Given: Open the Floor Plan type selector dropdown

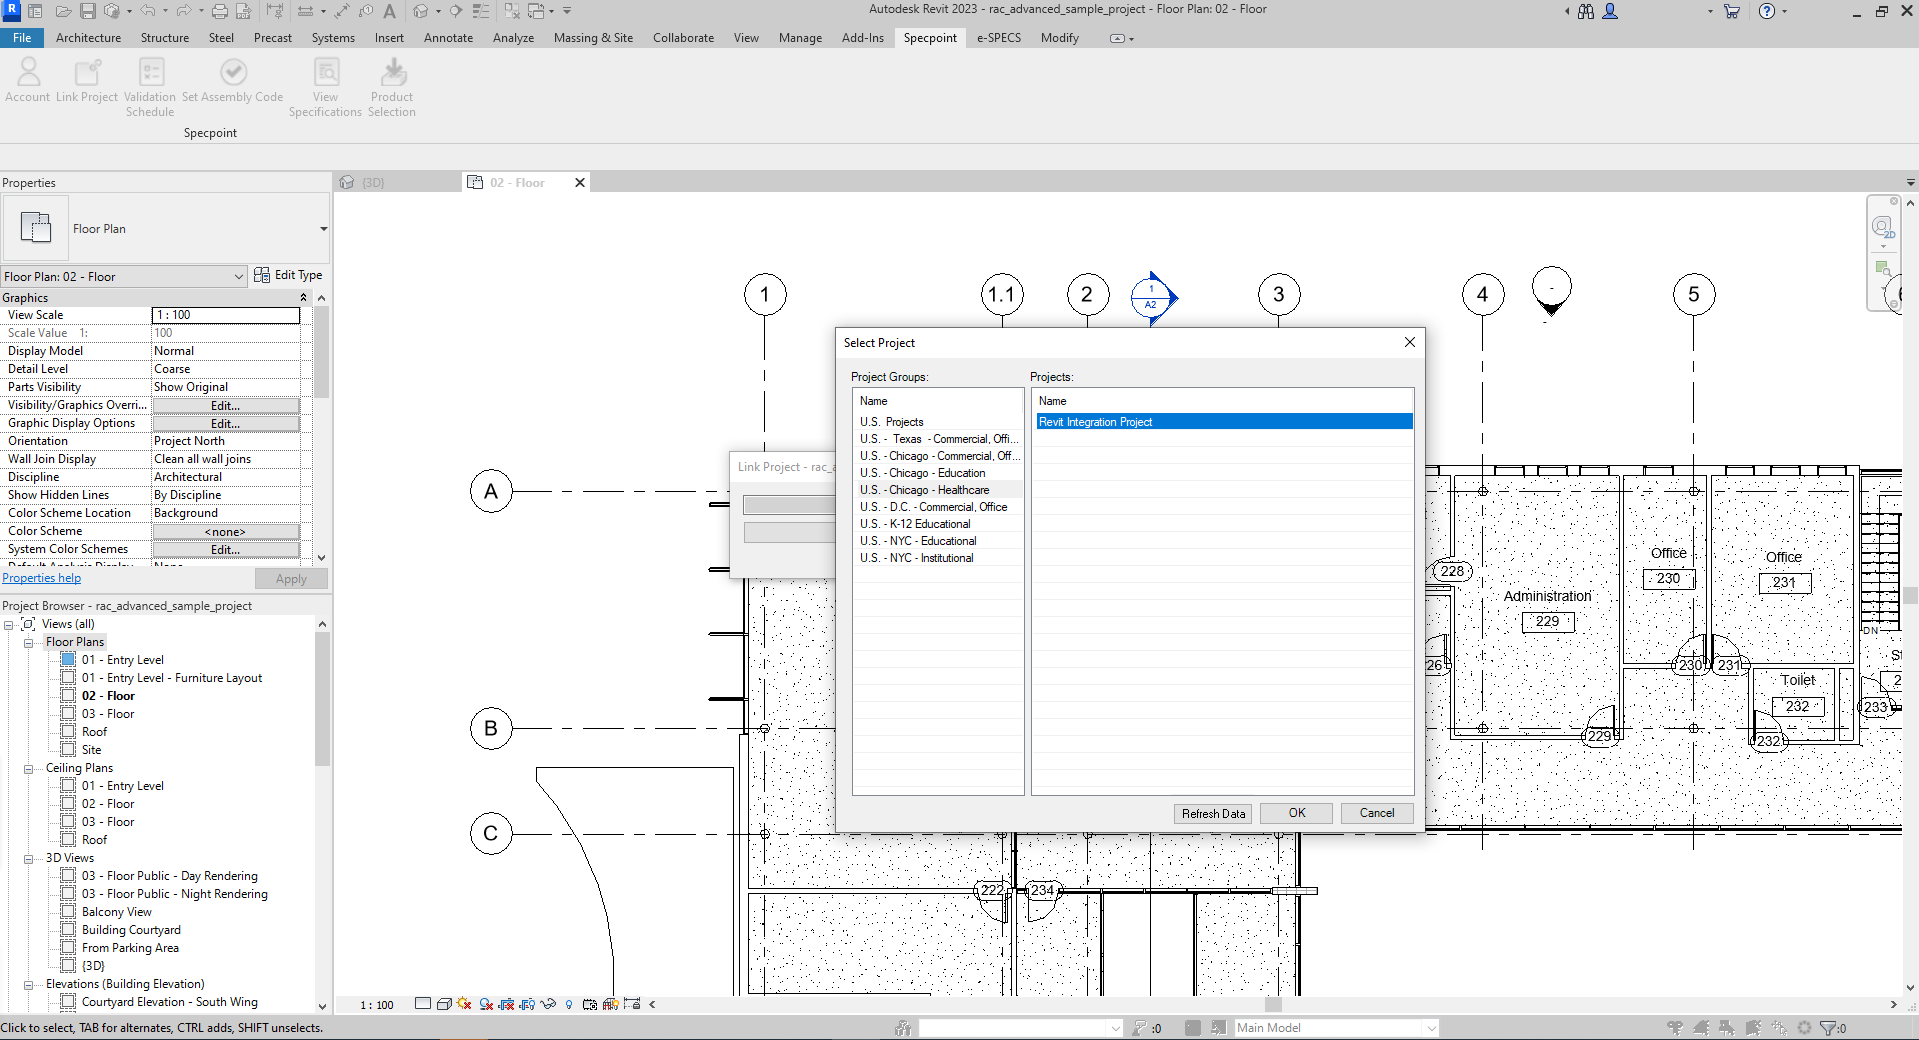Looking at the screenshot, I should pos(323,229).
